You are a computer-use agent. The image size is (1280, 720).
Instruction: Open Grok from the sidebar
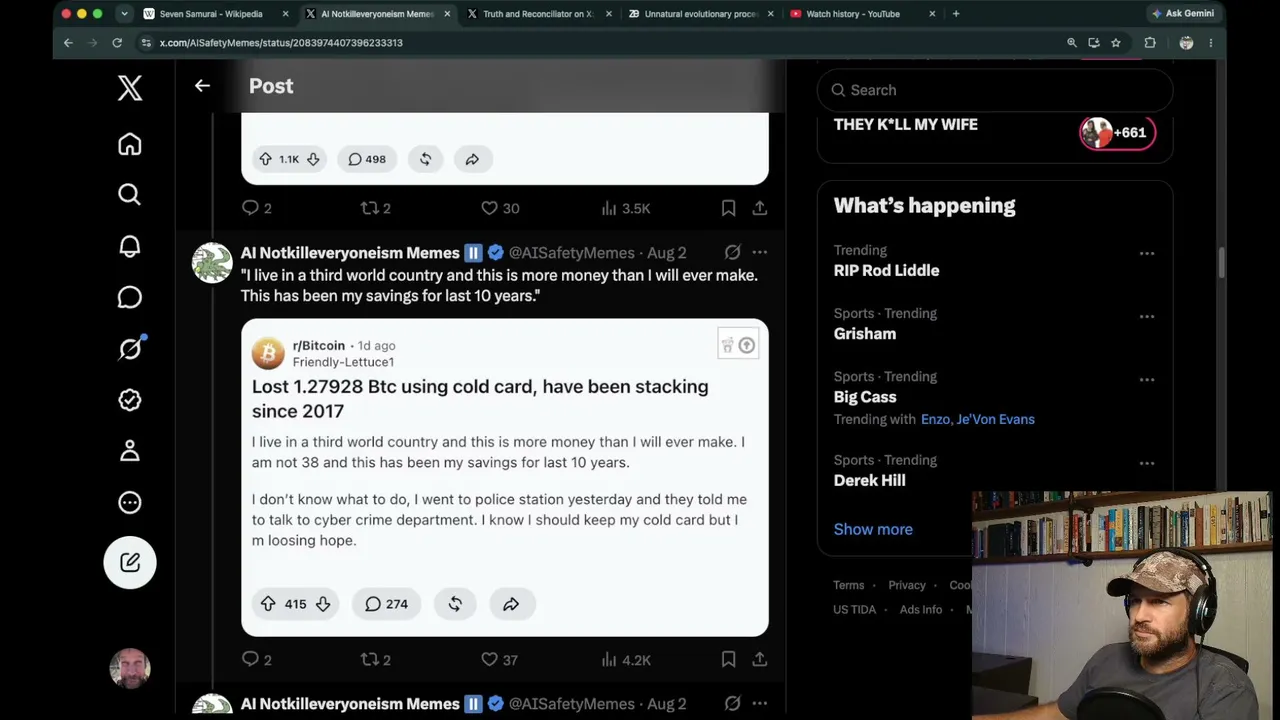coord(130,348)
